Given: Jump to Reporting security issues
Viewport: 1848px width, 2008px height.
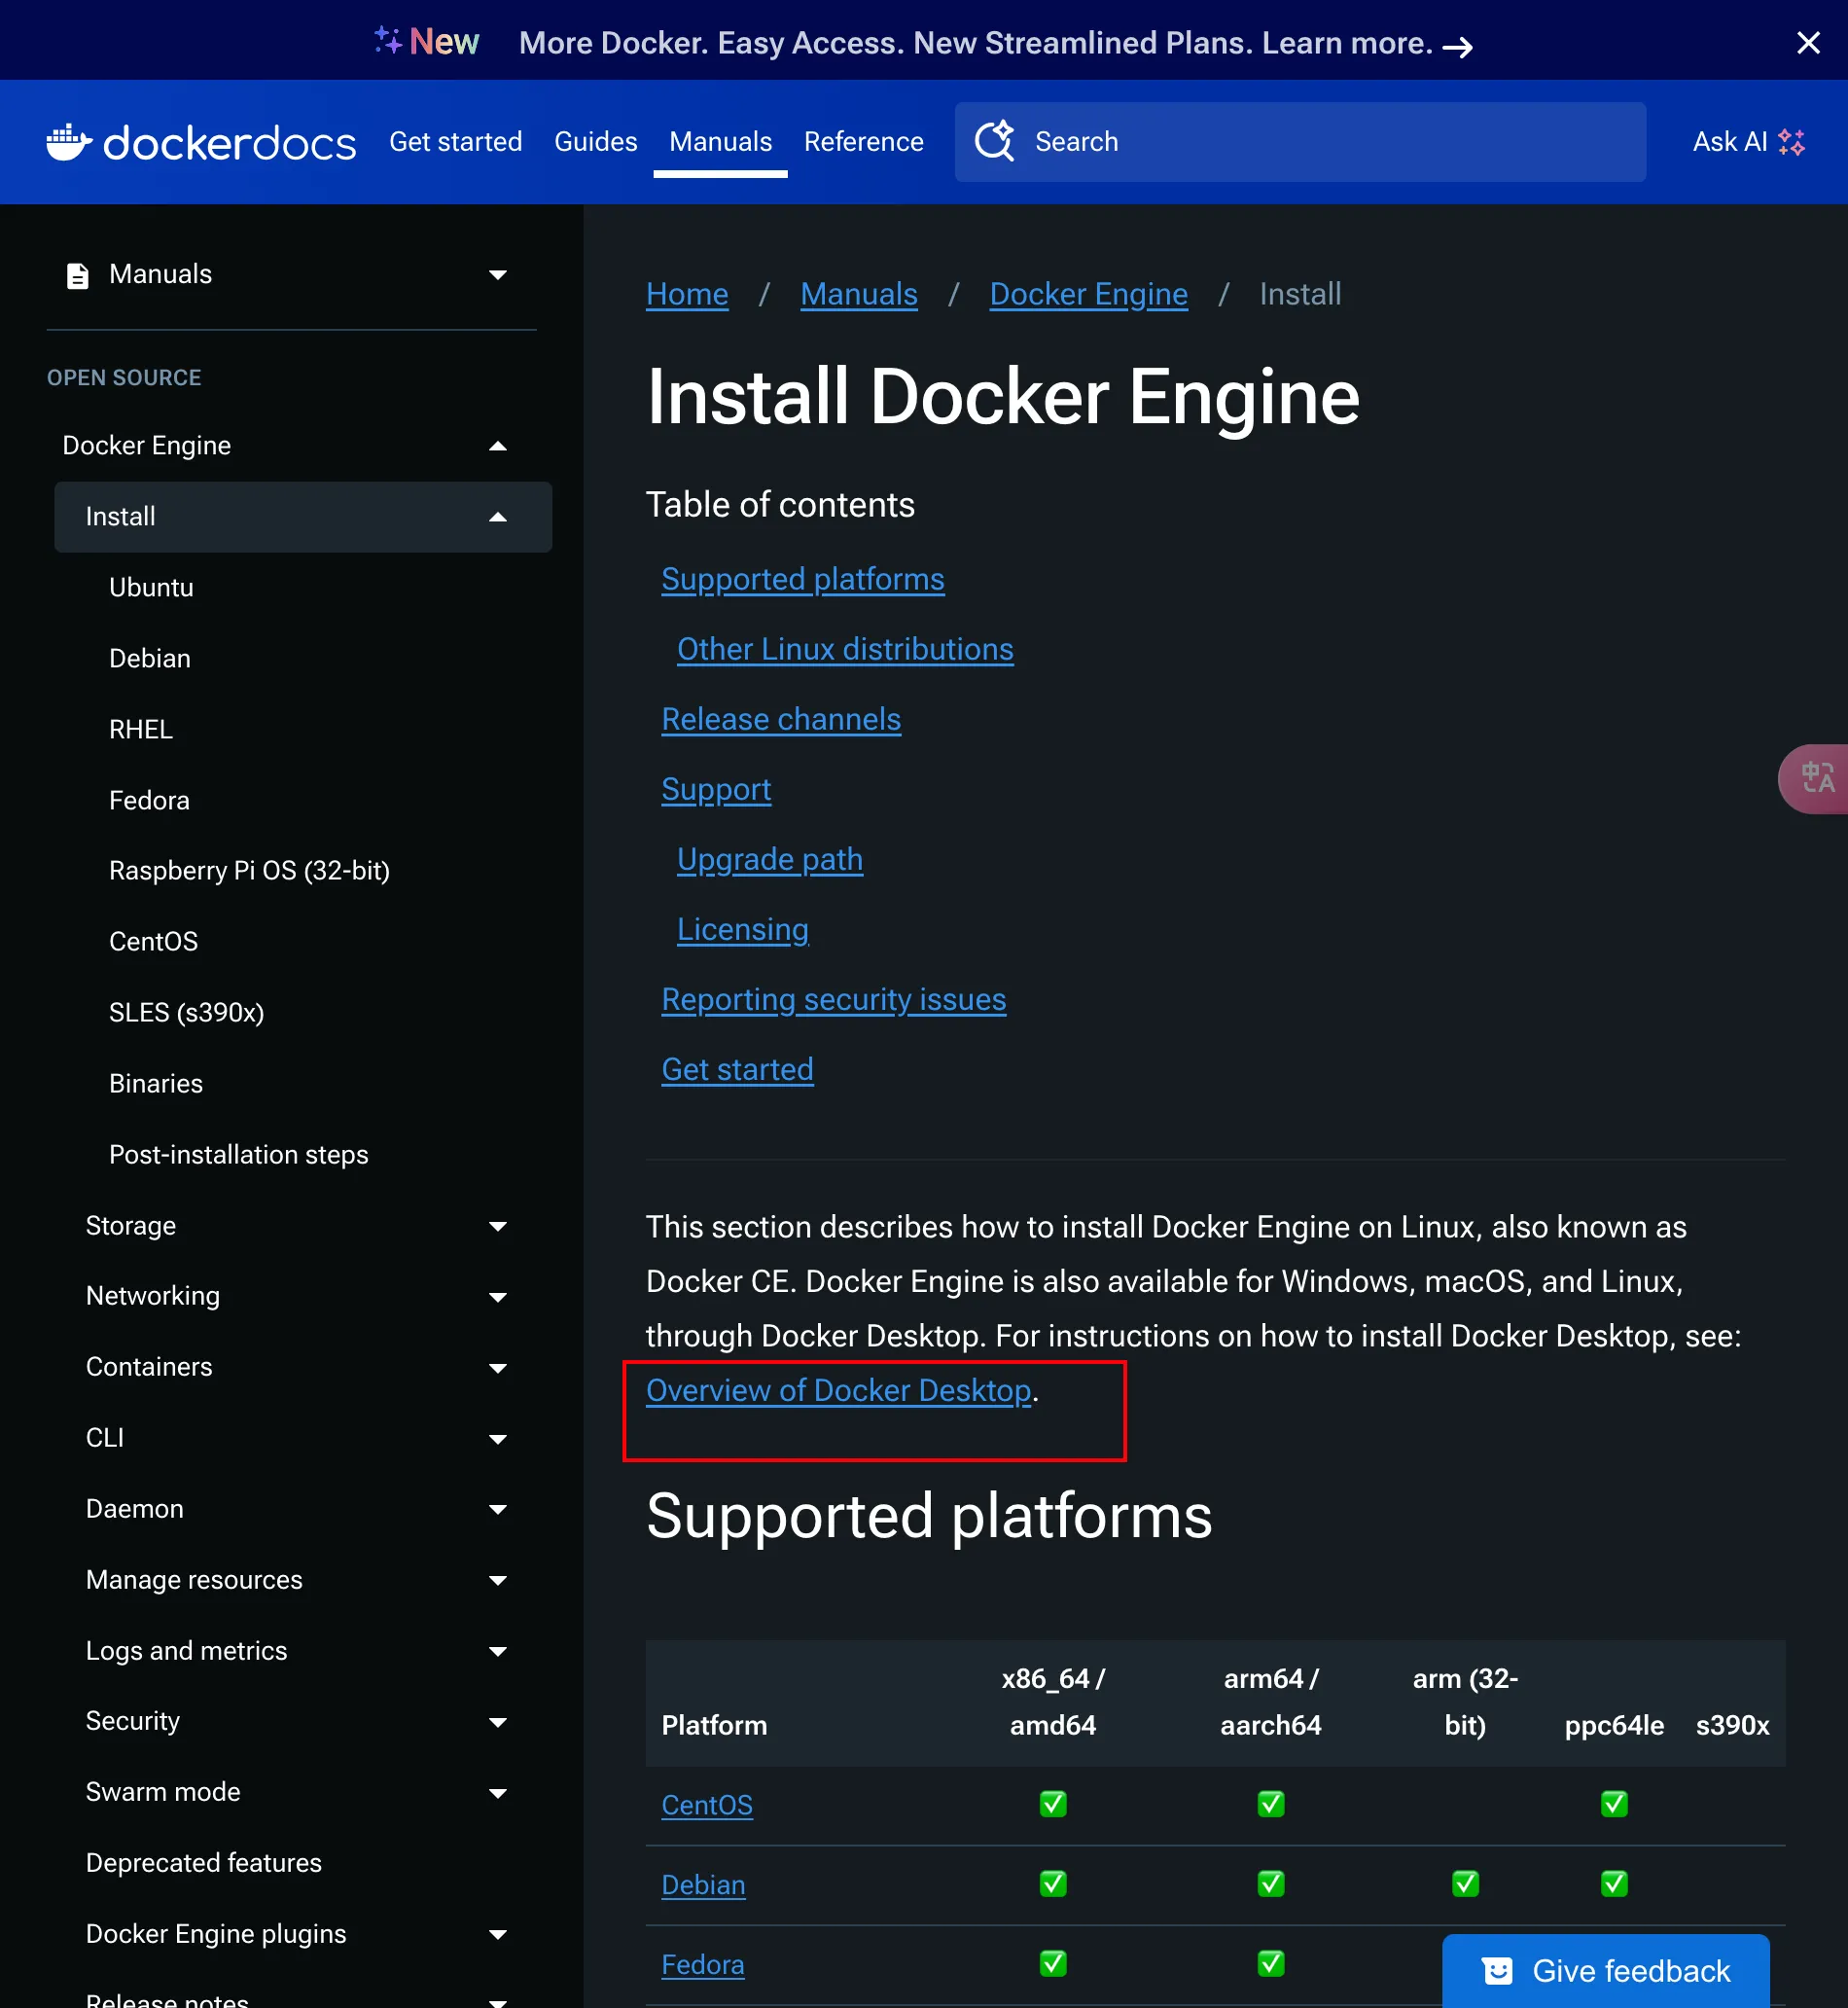Looking at the screenshot, I should click(x=833, y=999).
